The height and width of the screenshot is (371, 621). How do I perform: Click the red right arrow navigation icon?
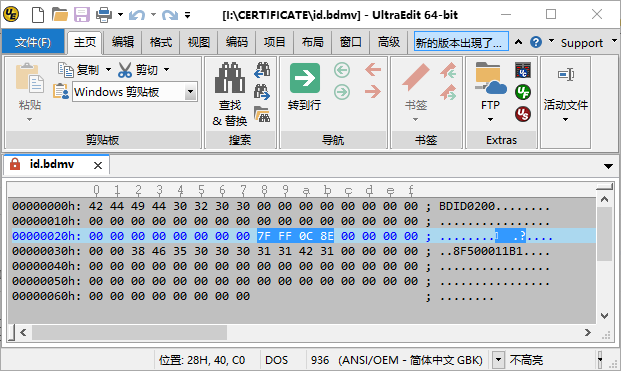[373, 92]
